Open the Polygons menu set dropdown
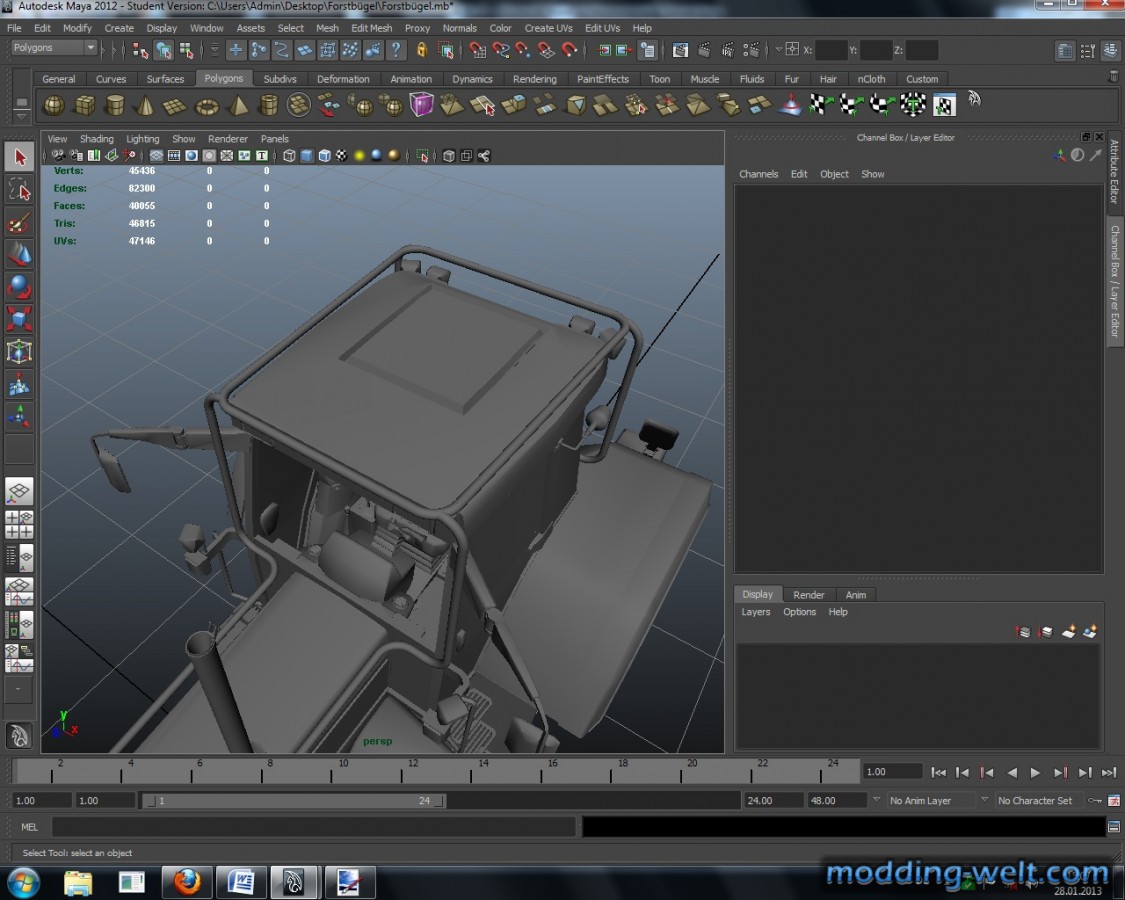This screenshot has width=1125, height=900. click(x=55, y=48)
